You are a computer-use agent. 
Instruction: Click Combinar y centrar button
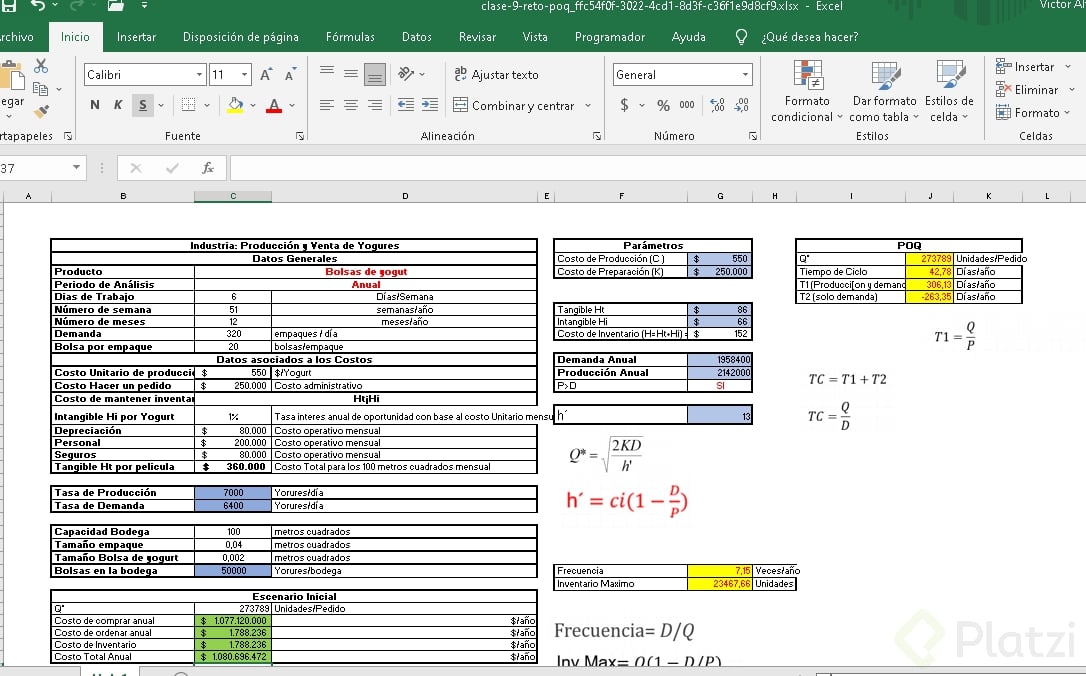514,105
